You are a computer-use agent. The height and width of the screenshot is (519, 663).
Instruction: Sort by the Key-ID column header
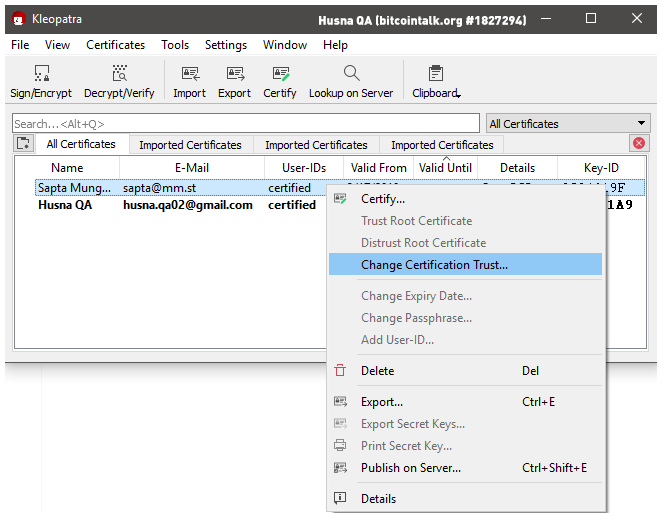coord(601,168)
